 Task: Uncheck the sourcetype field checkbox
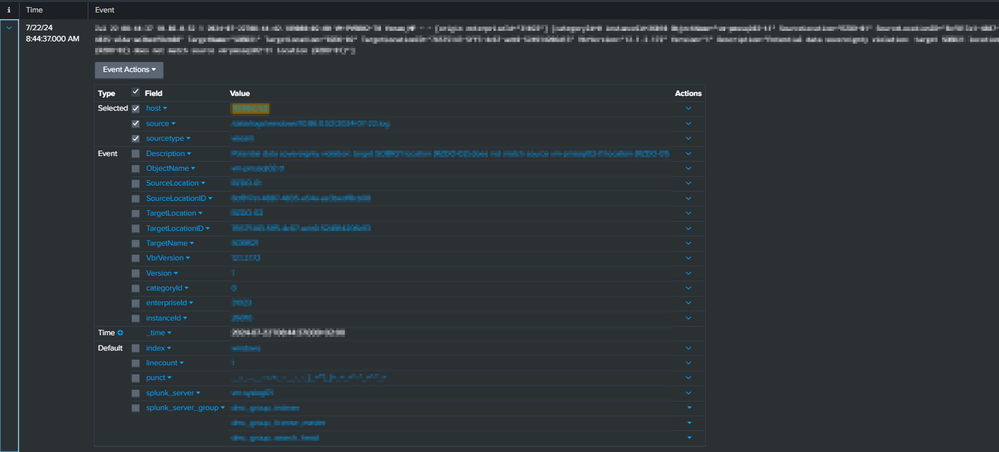135,138
